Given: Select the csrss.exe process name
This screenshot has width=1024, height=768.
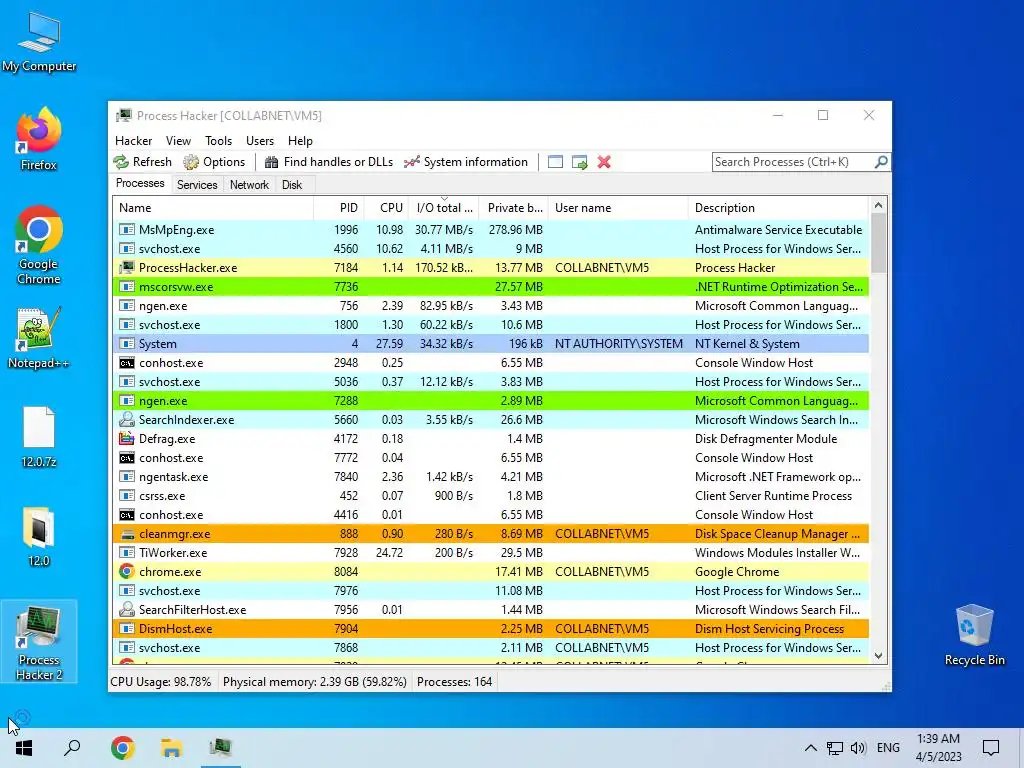Looking at the screenshot, I should tap(162, 496).
